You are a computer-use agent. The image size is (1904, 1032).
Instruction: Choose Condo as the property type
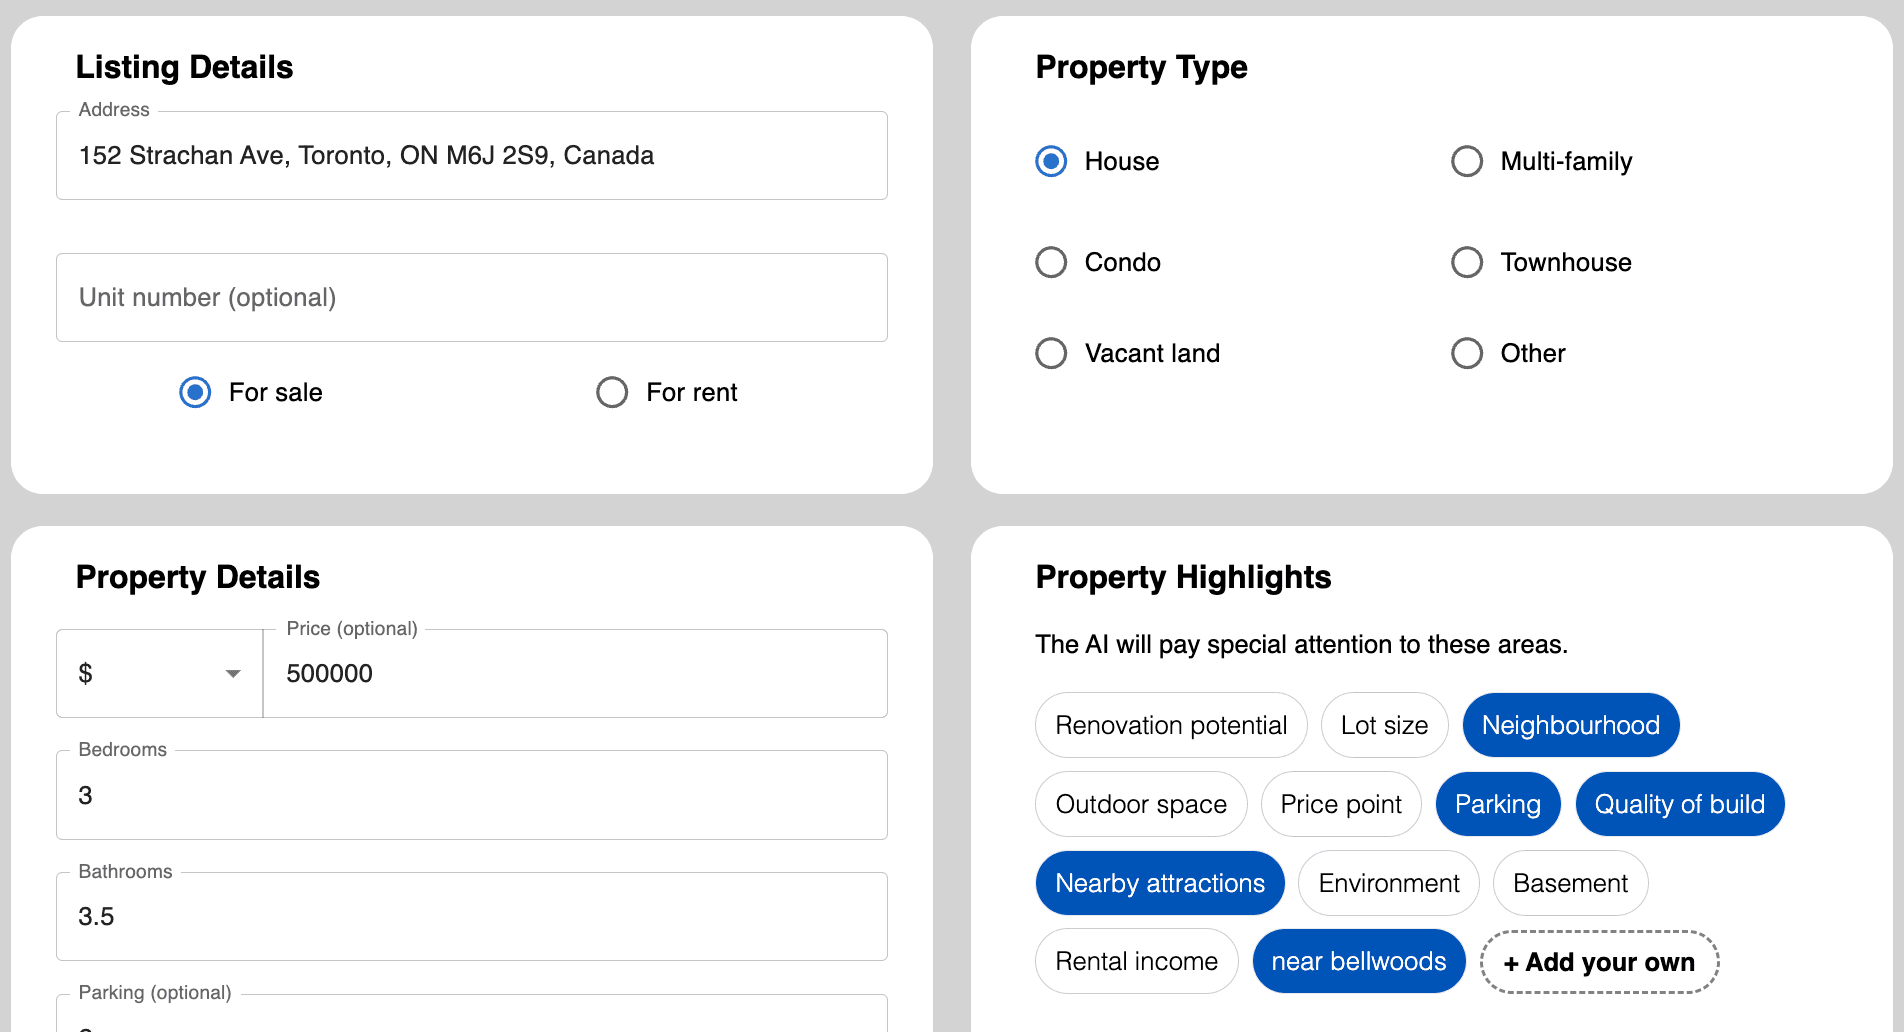[x=1051, y=262]
